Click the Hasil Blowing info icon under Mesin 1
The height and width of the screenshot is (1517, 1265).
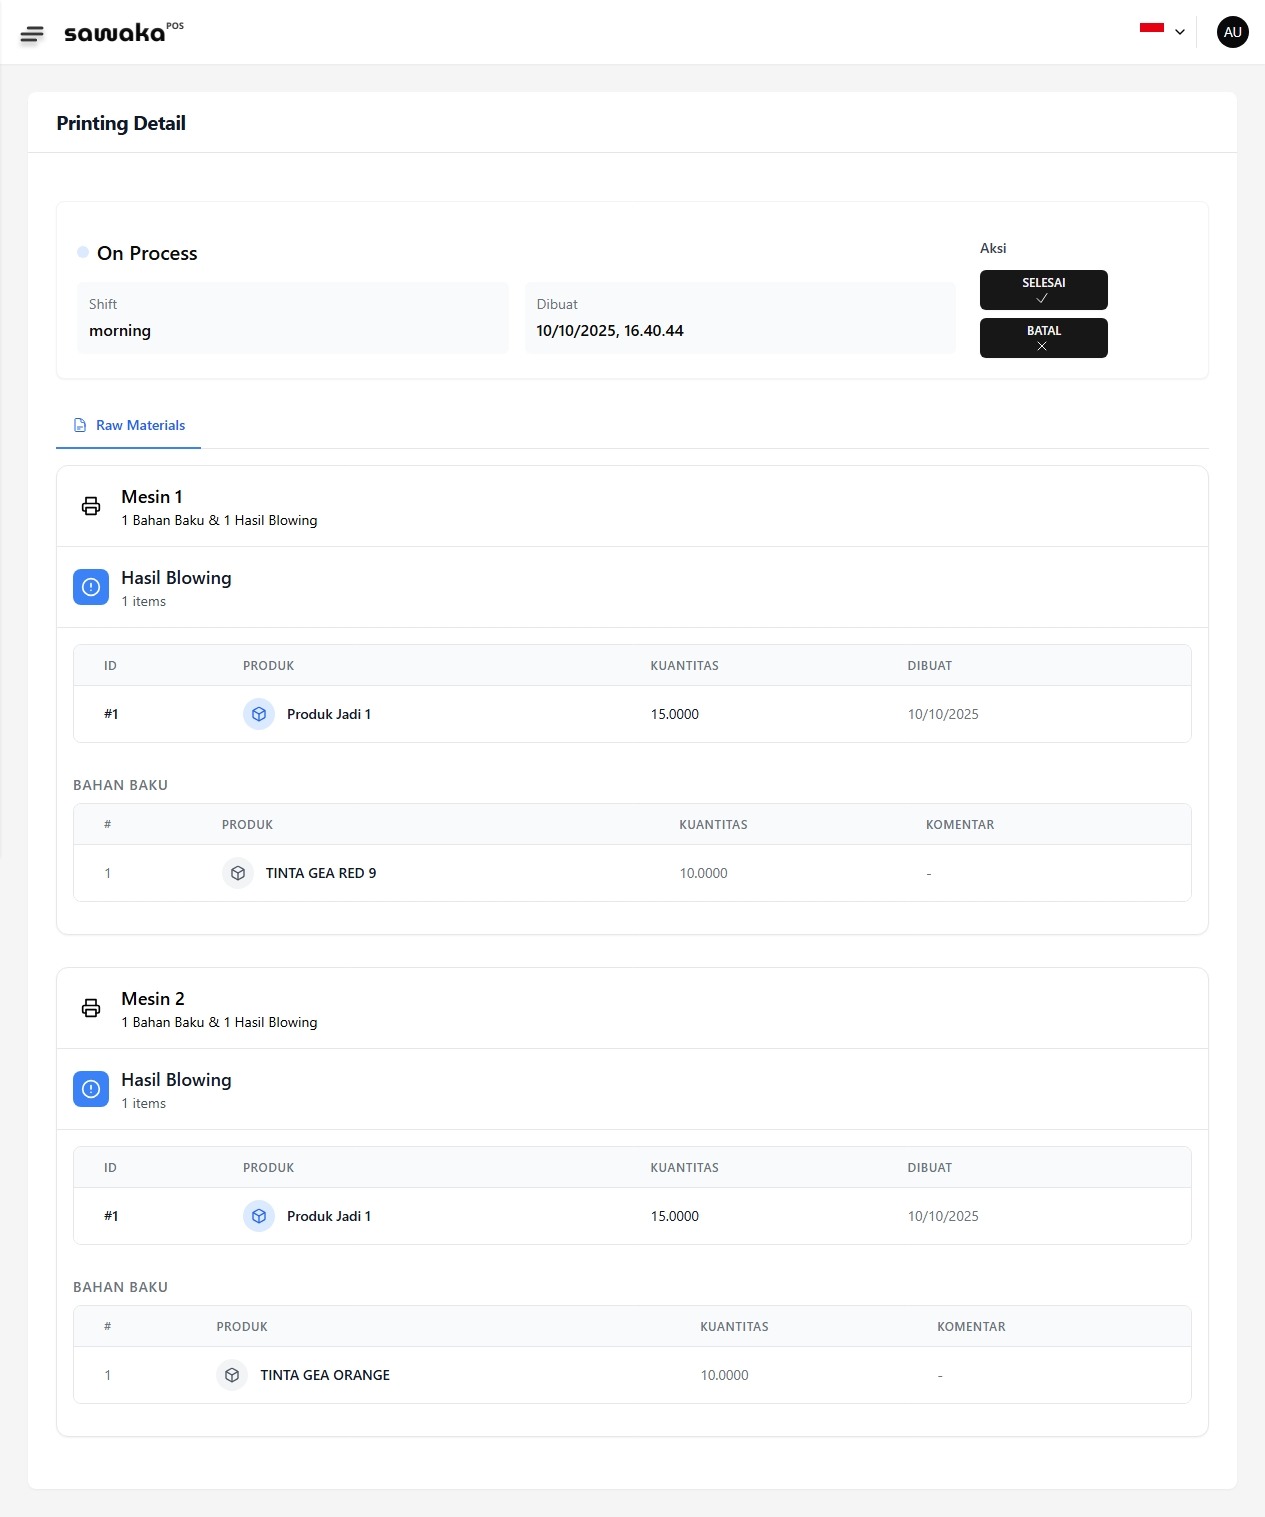pos(90,587)
